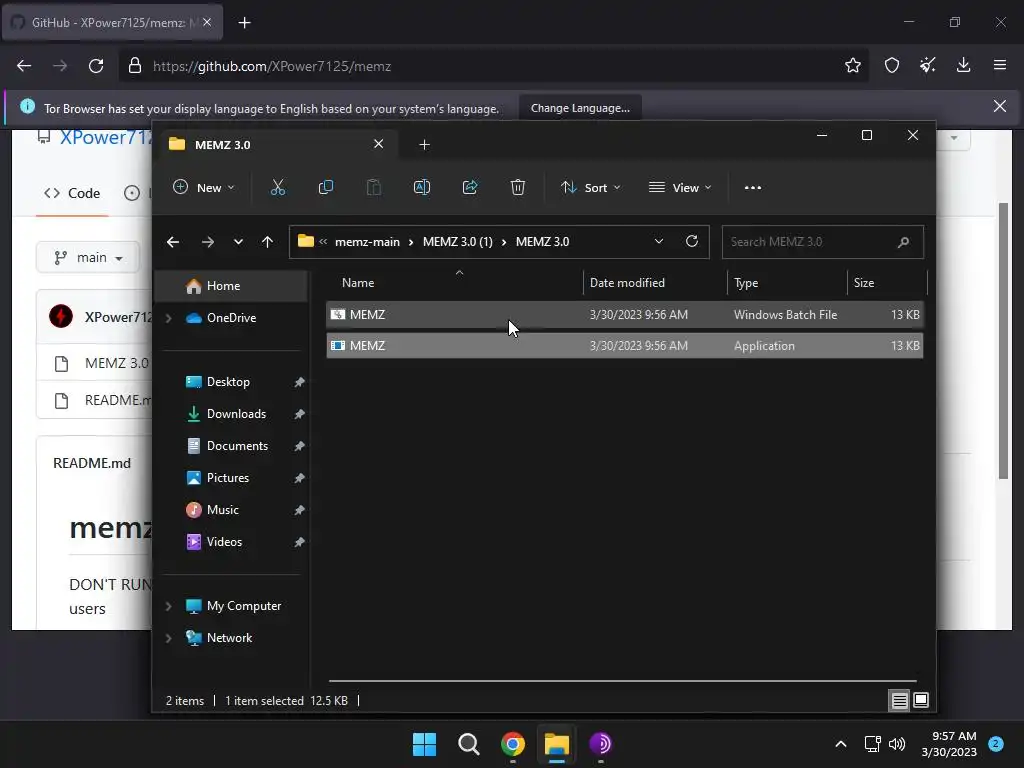
Task: Open Tor Browser shield security level icon
Action: click(x=891, y=65)
